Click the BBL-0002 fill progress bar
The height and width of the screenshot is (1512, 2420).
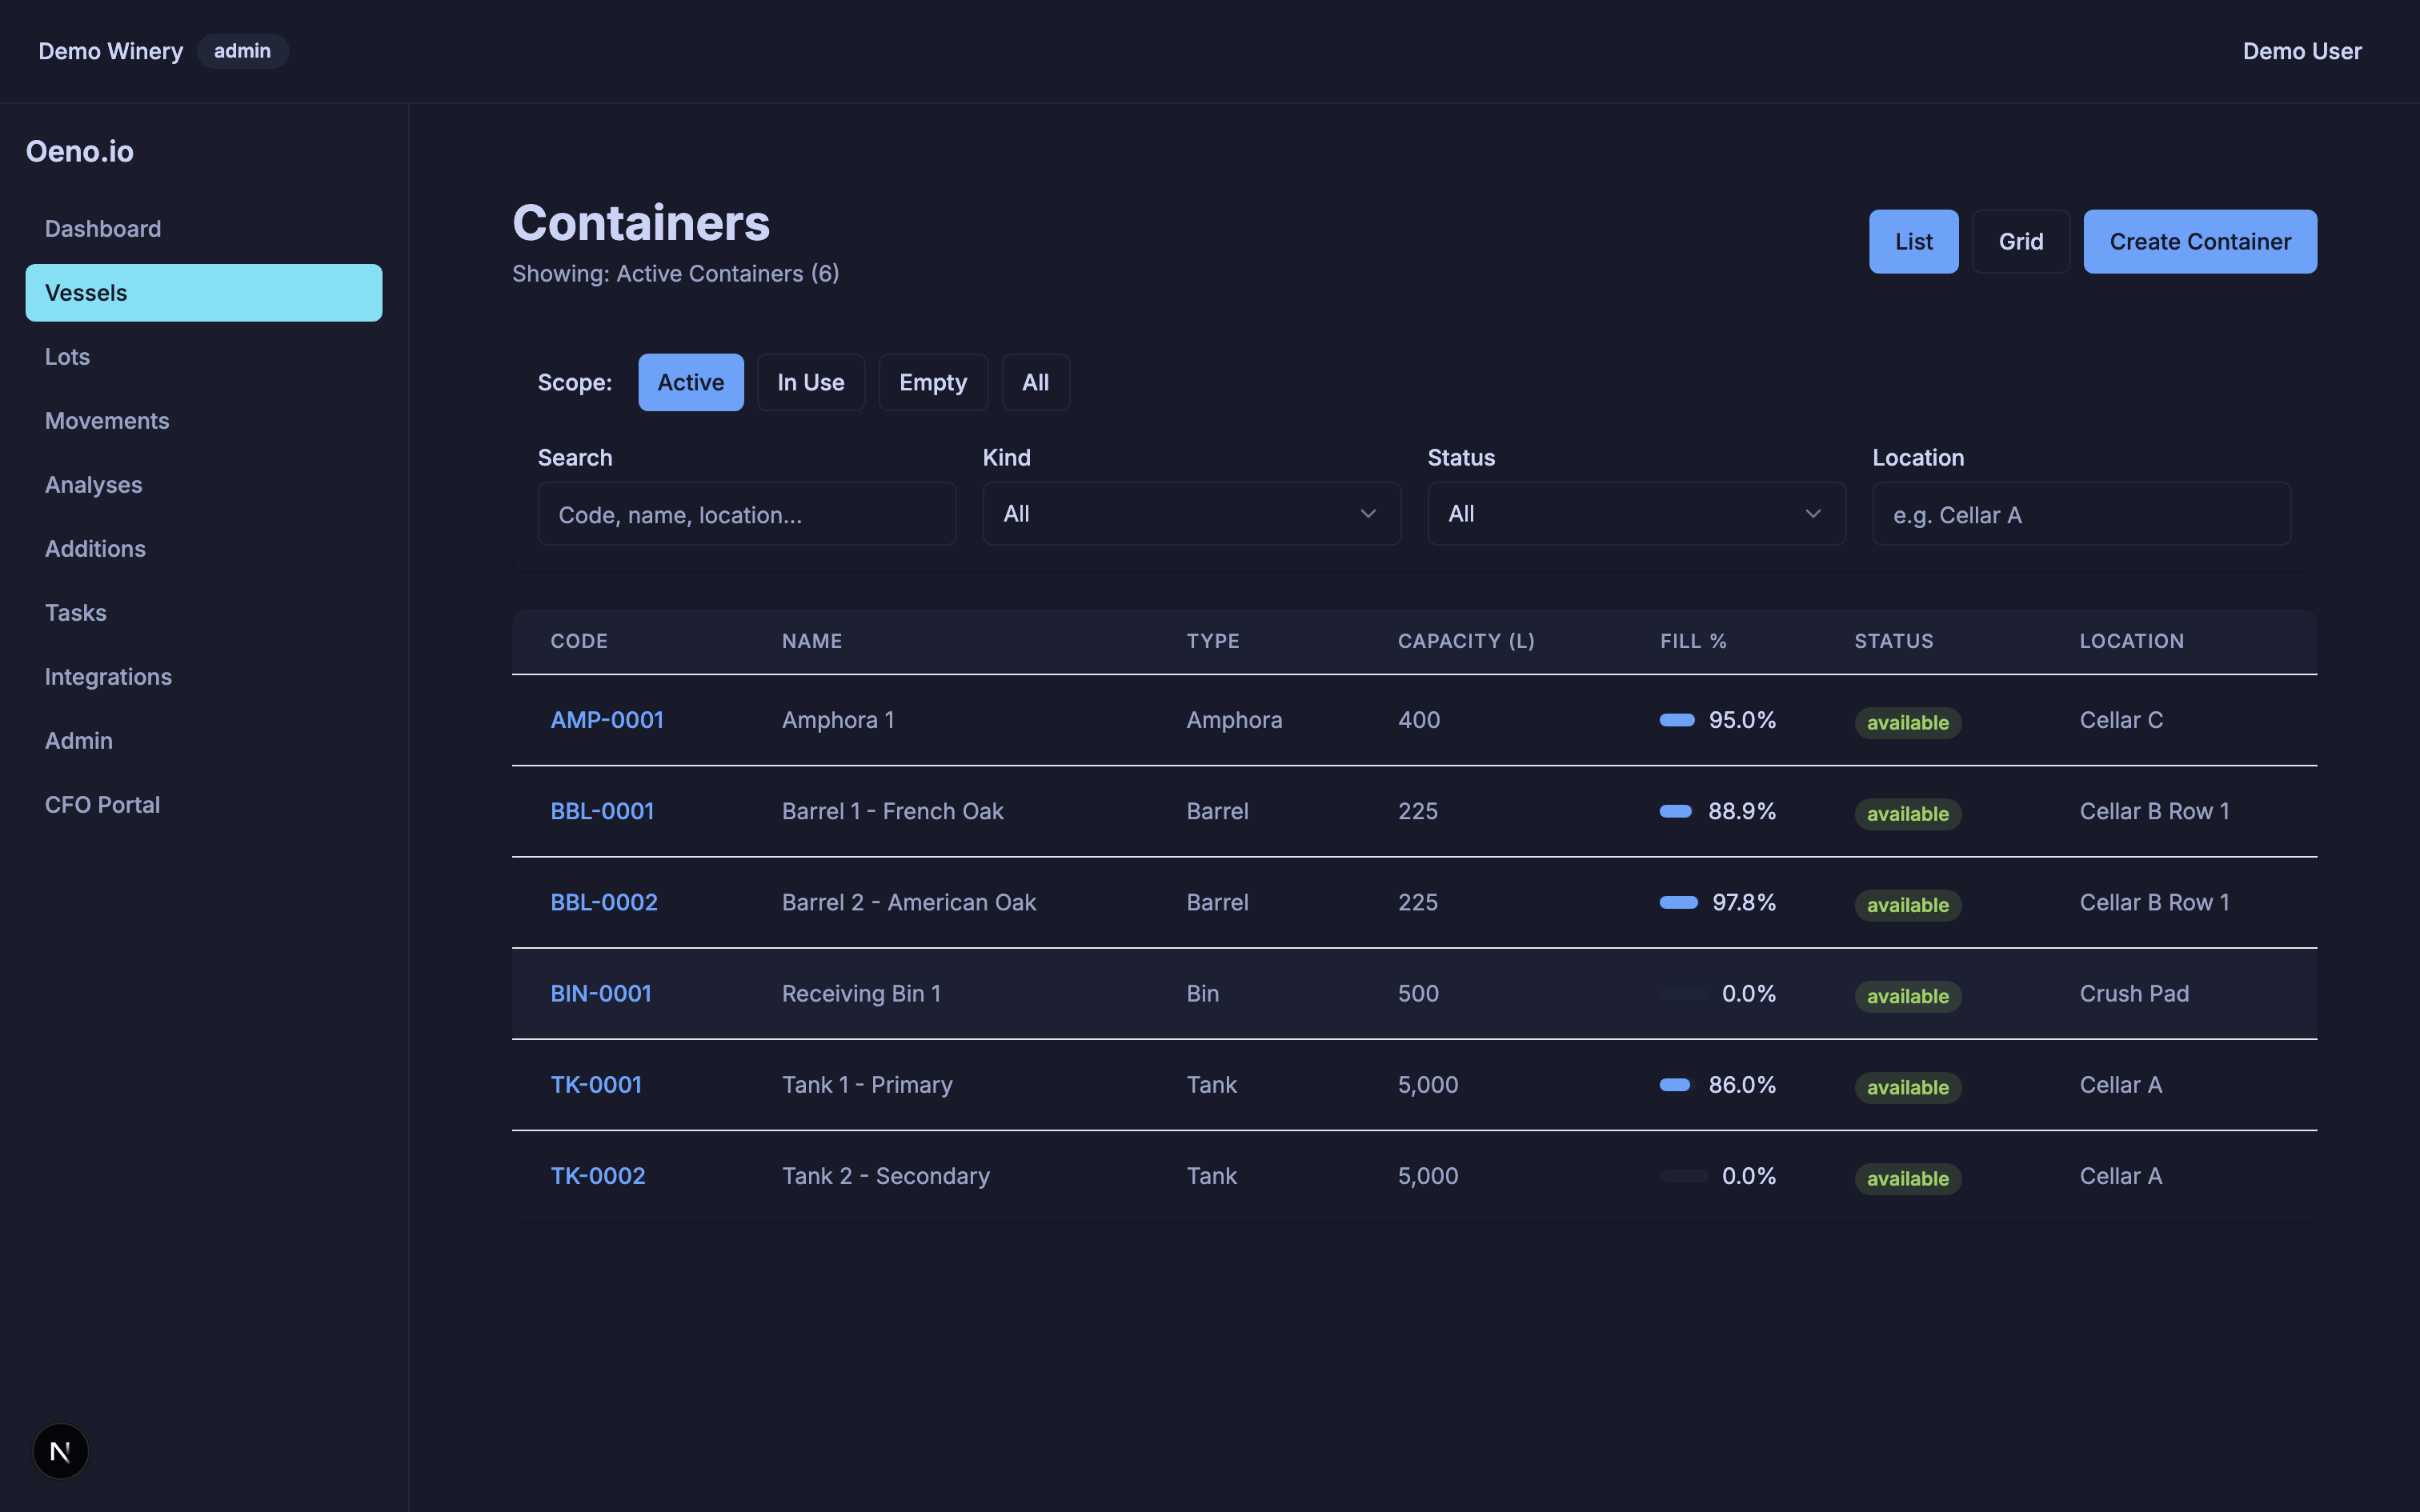tap(1679, 902)
